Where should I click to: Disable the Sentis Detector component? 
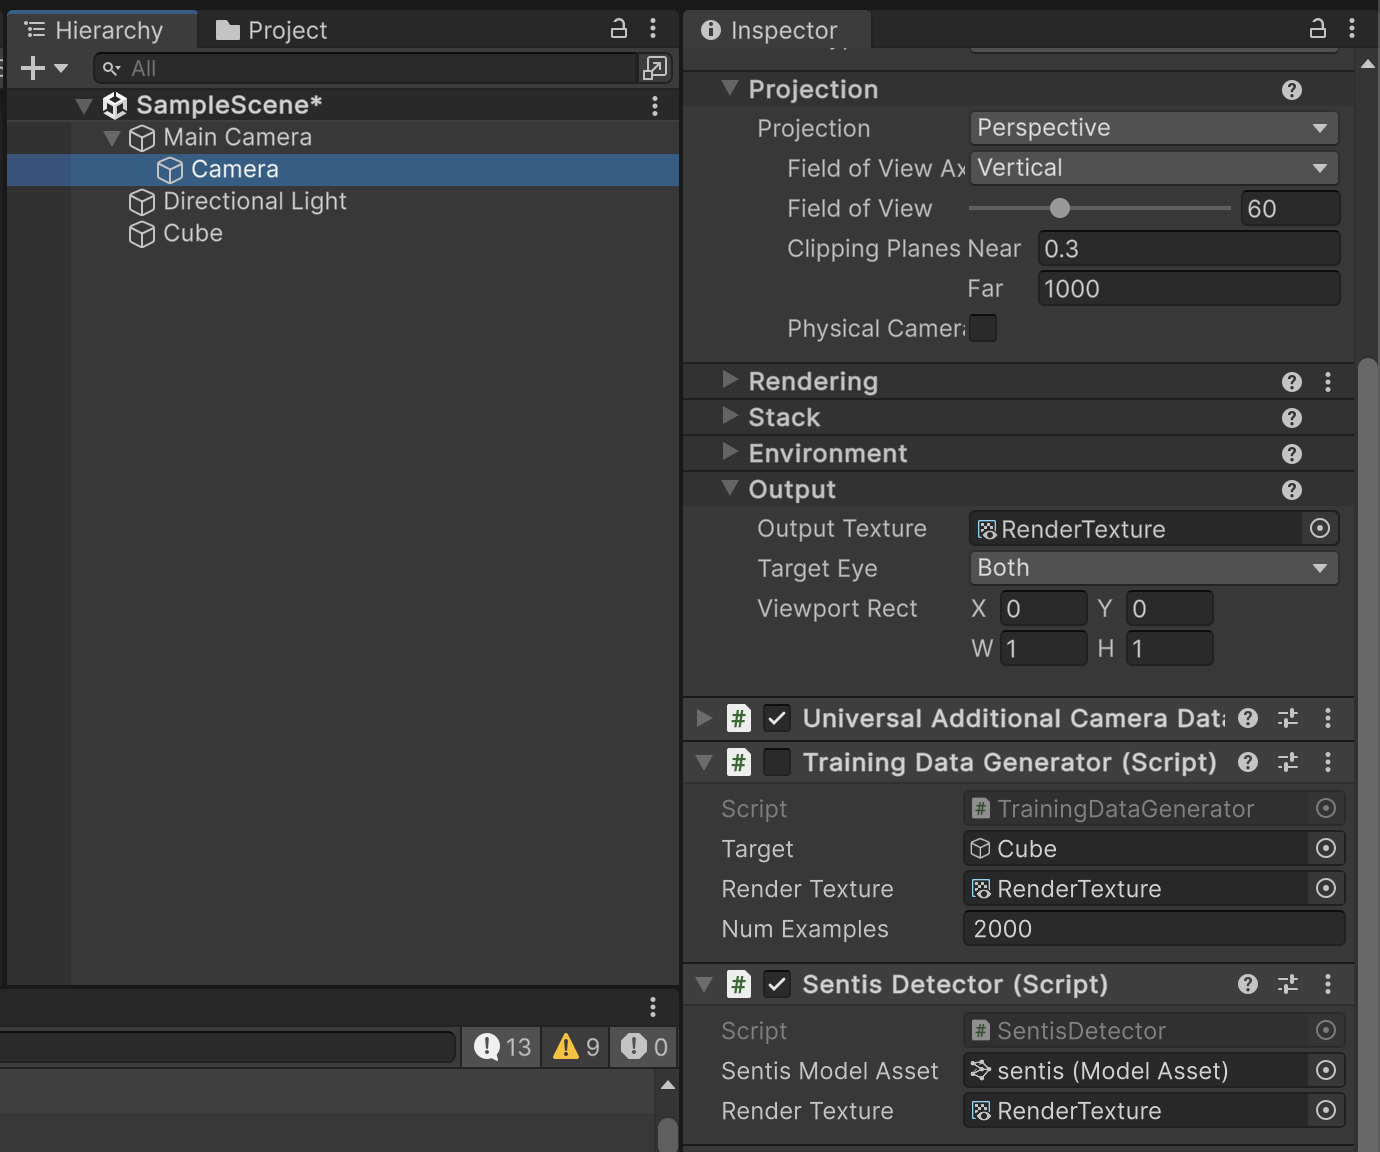(777, 984)
